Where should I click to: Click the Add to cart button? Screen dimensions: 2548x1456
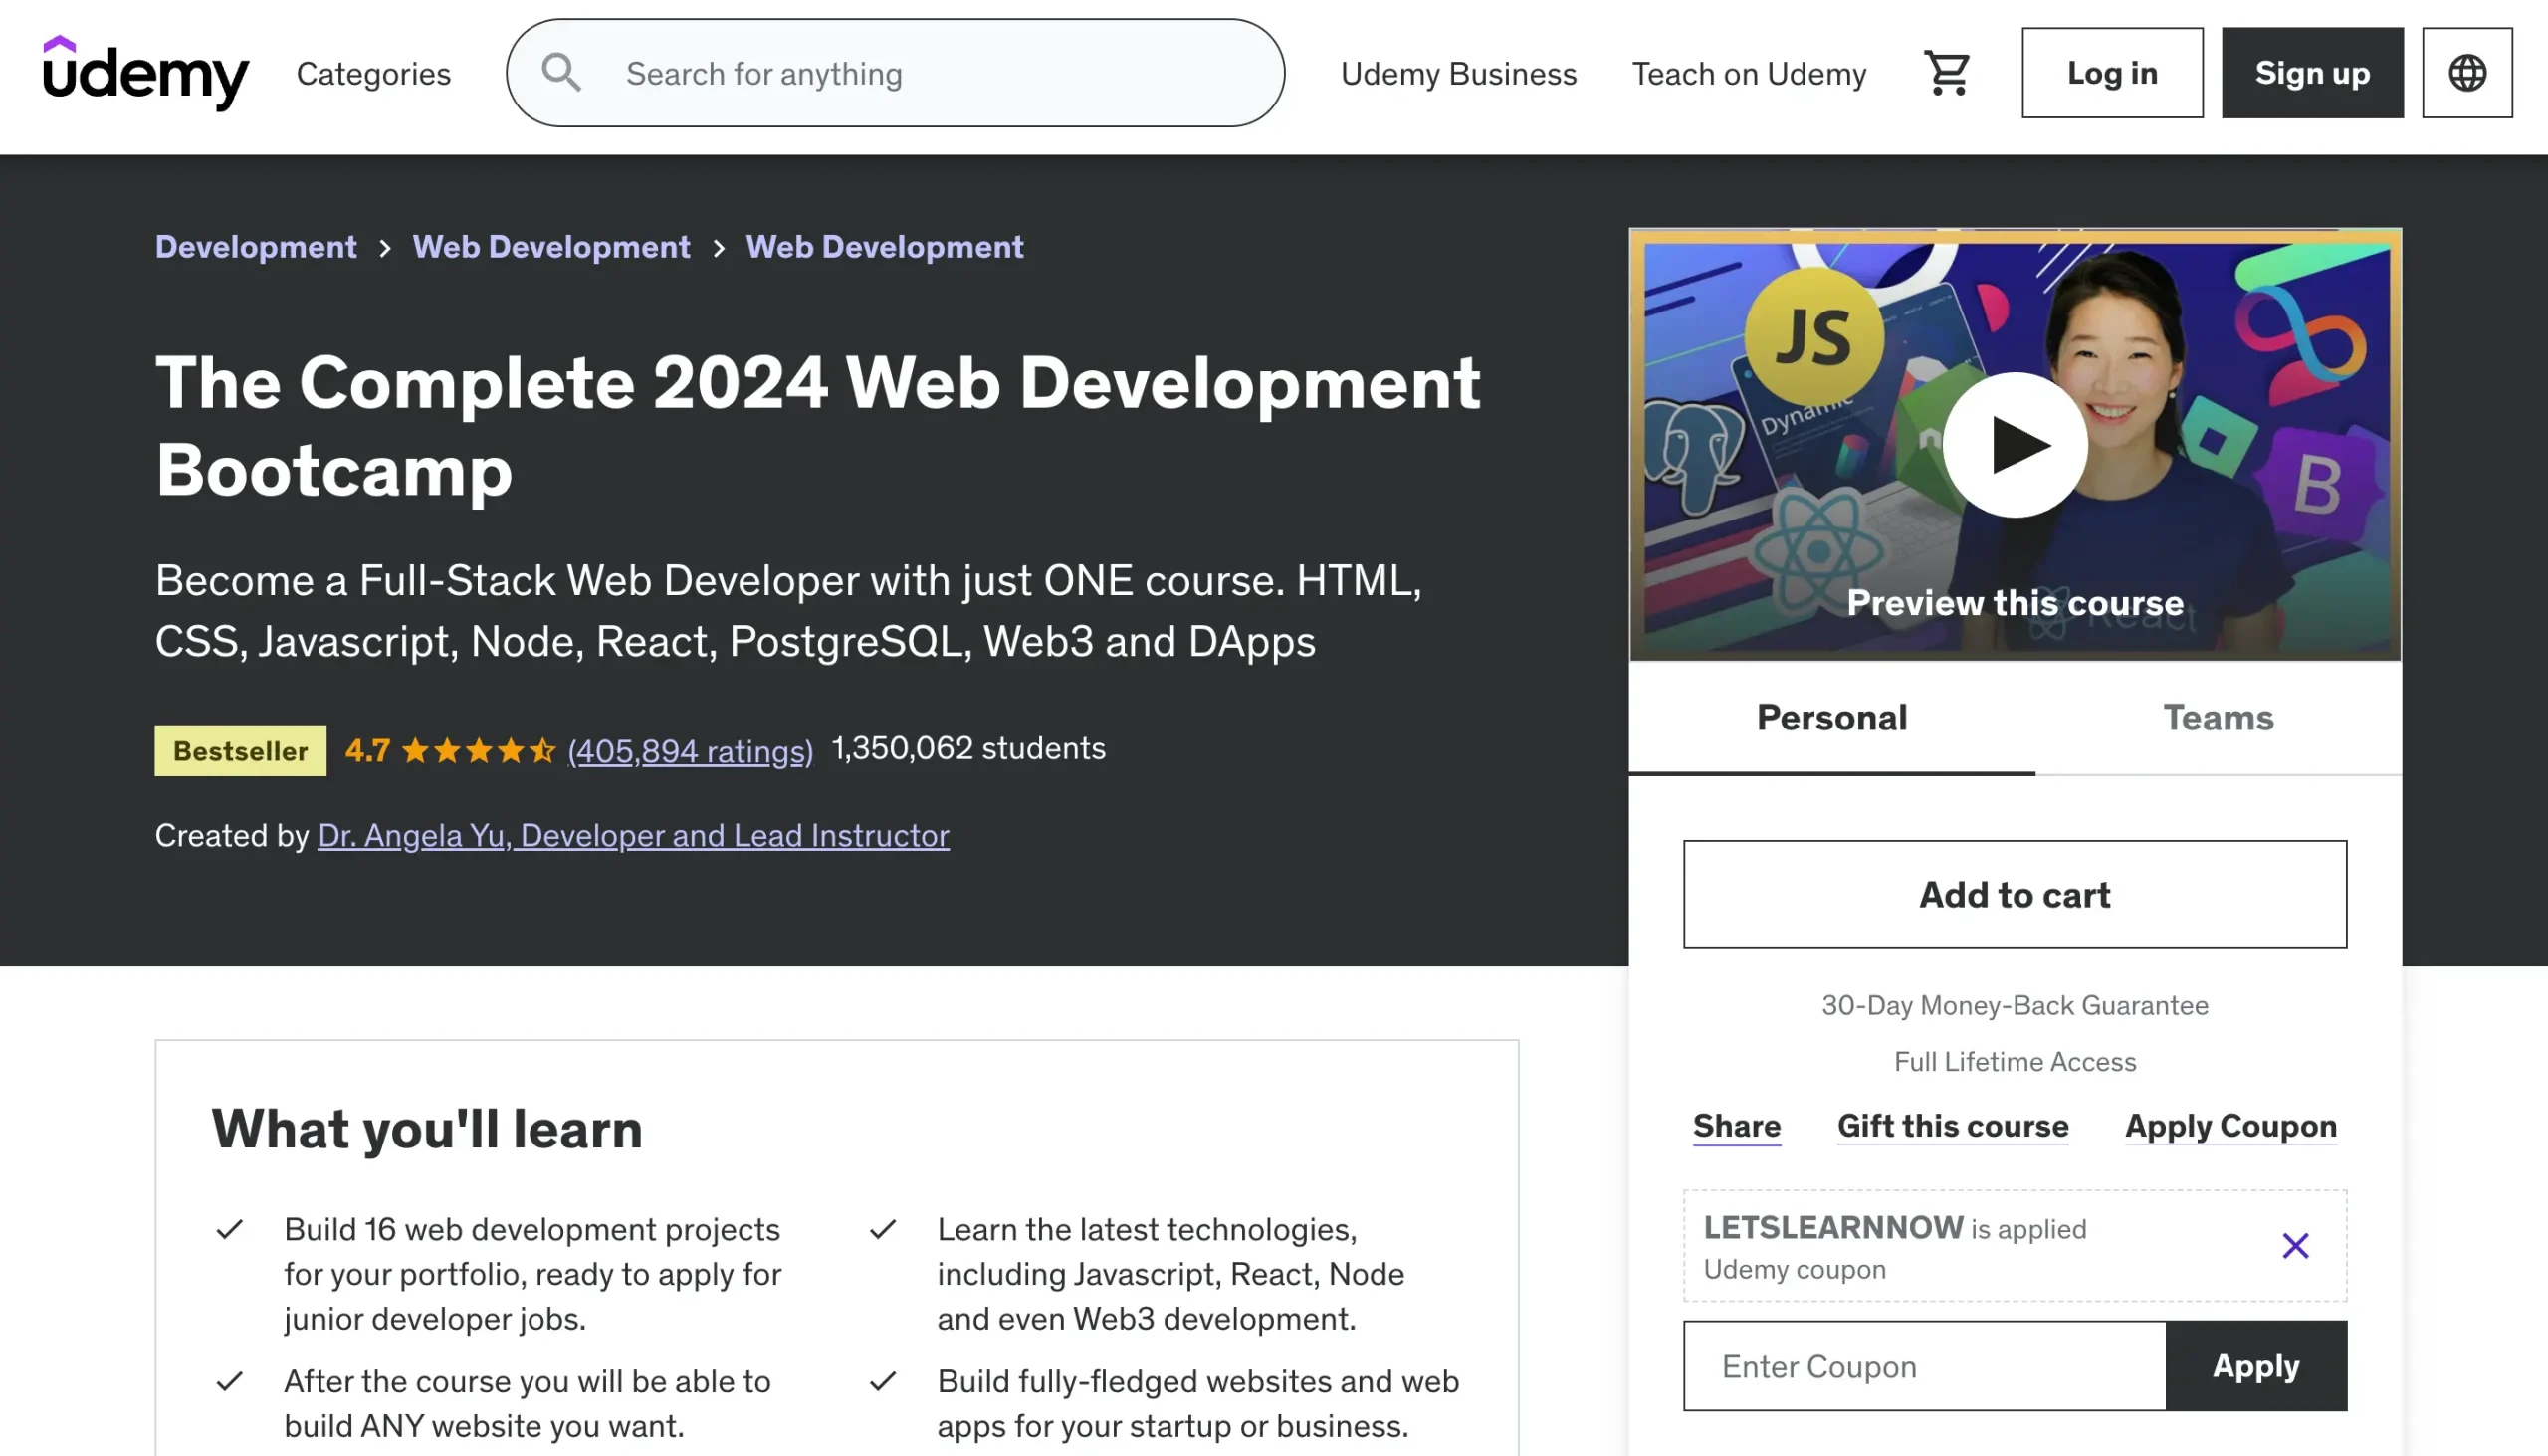point(2014,895)
